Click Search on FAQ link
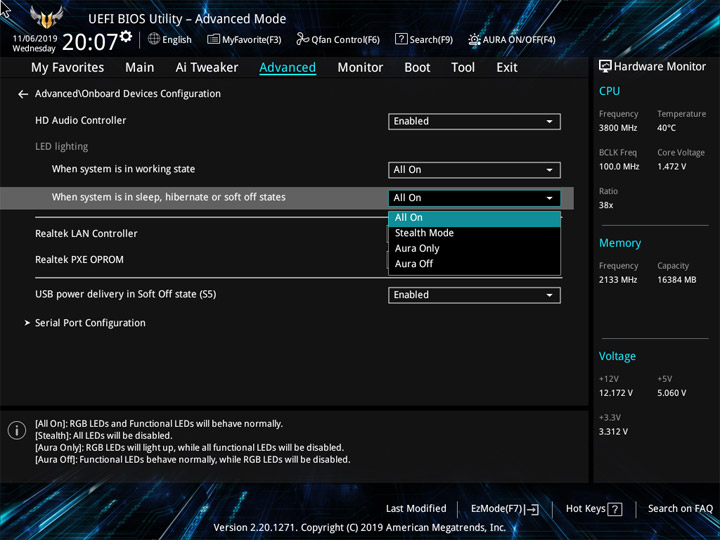 (x=680, y=508)
